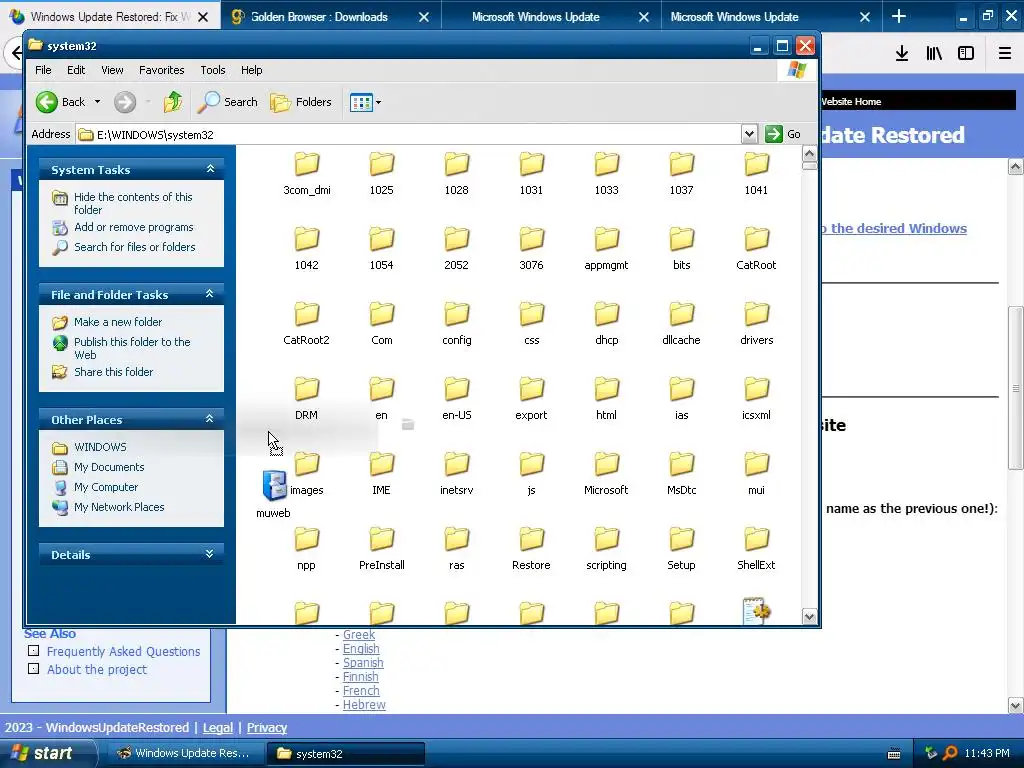Open the Views dropdown arrow
1024x768 pixels.
click(x=378, y=103)
